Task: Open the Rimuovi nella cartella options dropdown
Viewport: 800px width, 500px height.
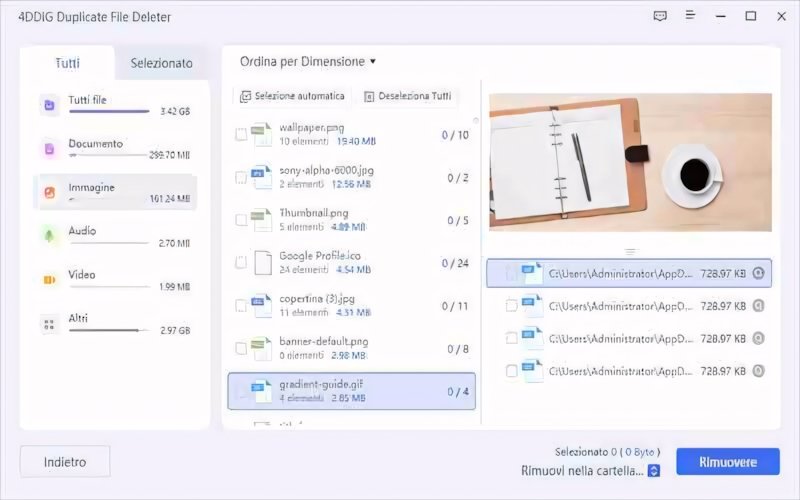Action: [x=654, y=470]
